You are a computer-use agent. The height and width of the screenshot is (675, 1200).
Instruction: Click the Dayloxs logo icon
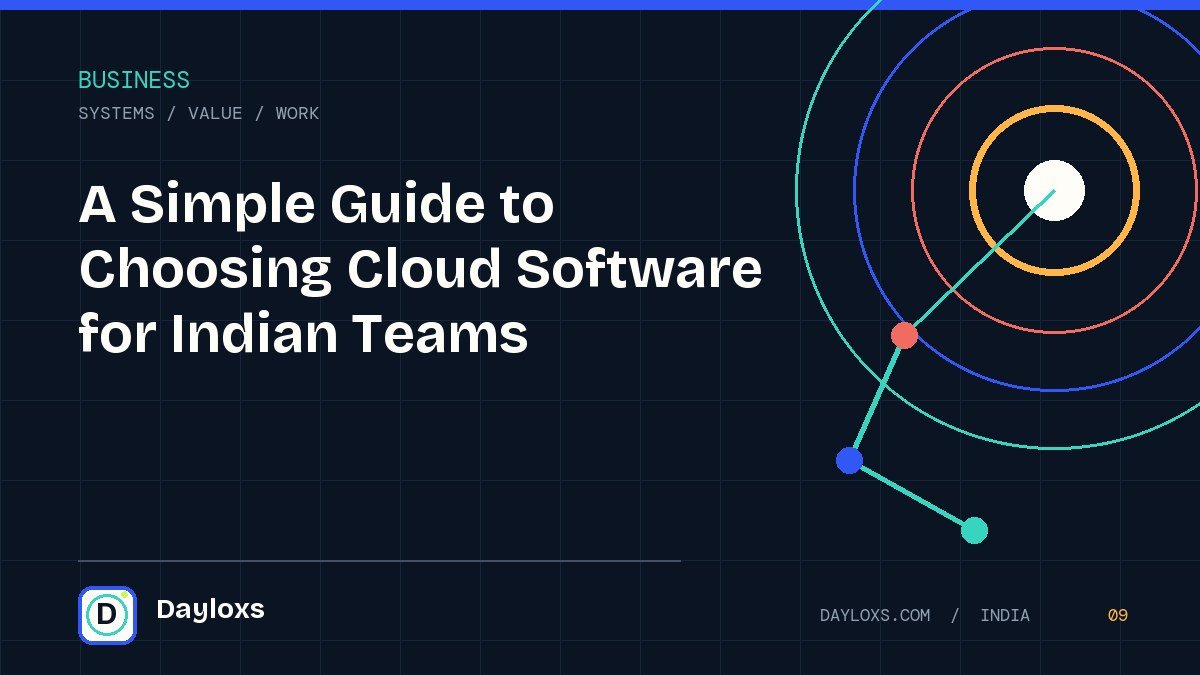click(x=107, y=614)
